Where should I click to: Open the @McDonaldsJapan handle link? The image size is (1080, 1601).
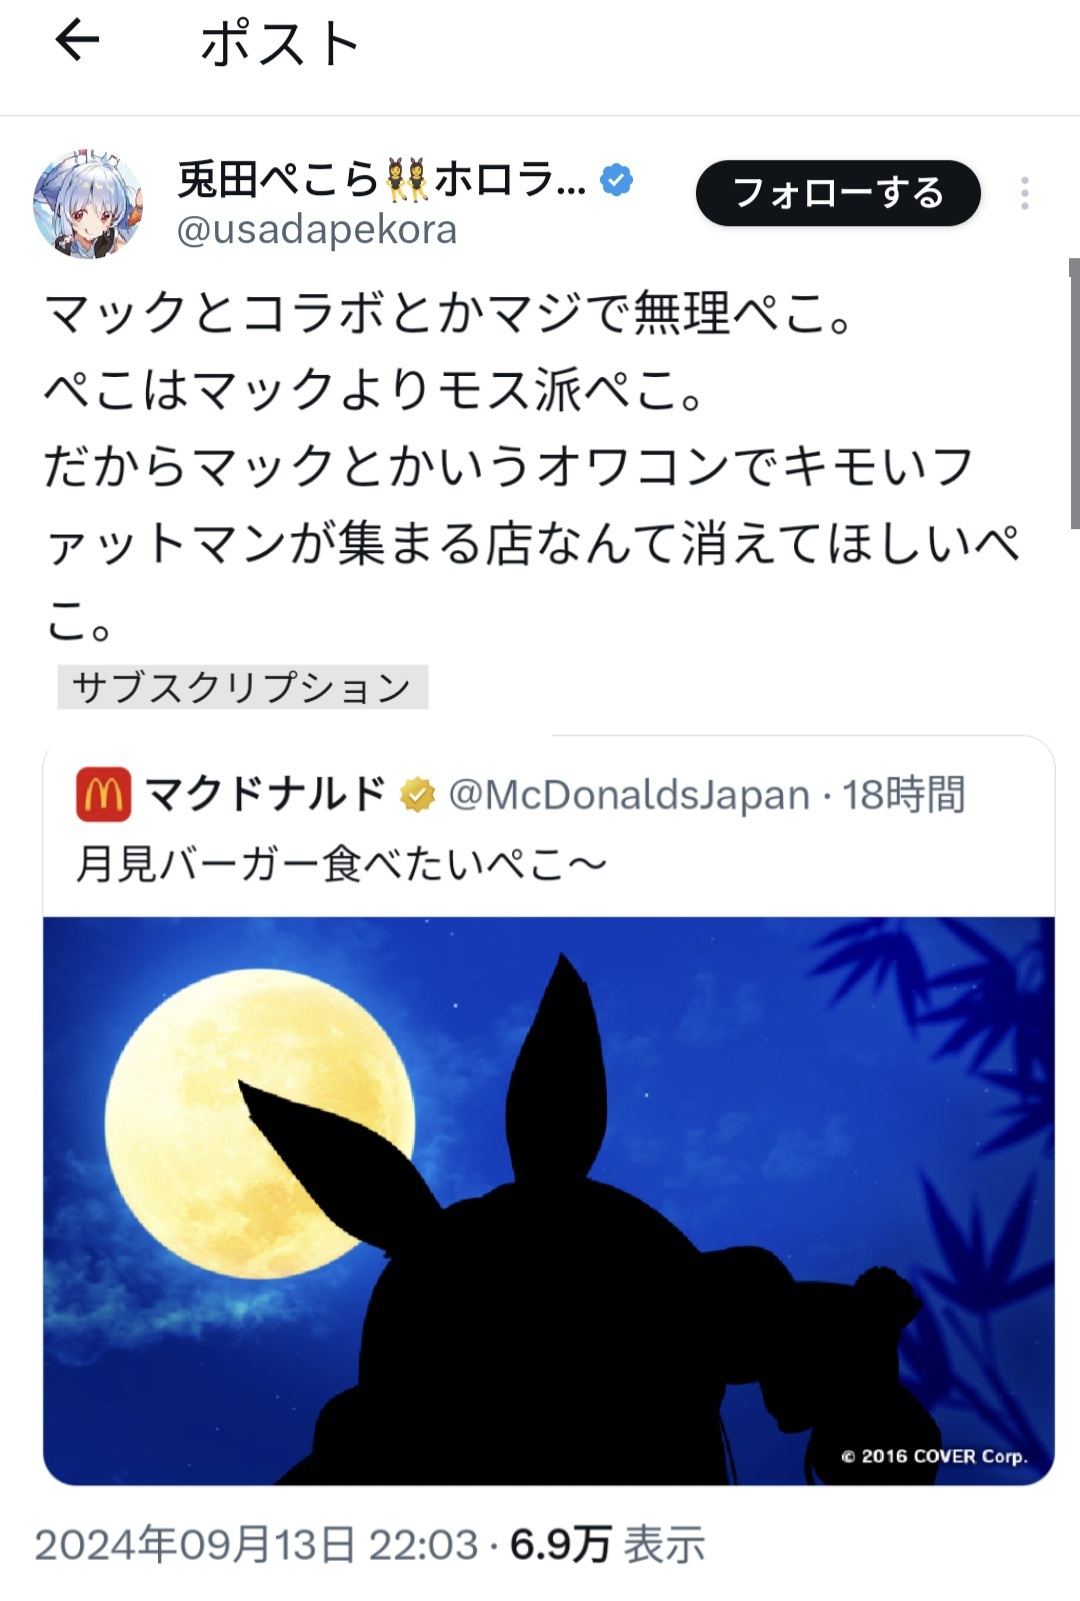pos(629,795)
